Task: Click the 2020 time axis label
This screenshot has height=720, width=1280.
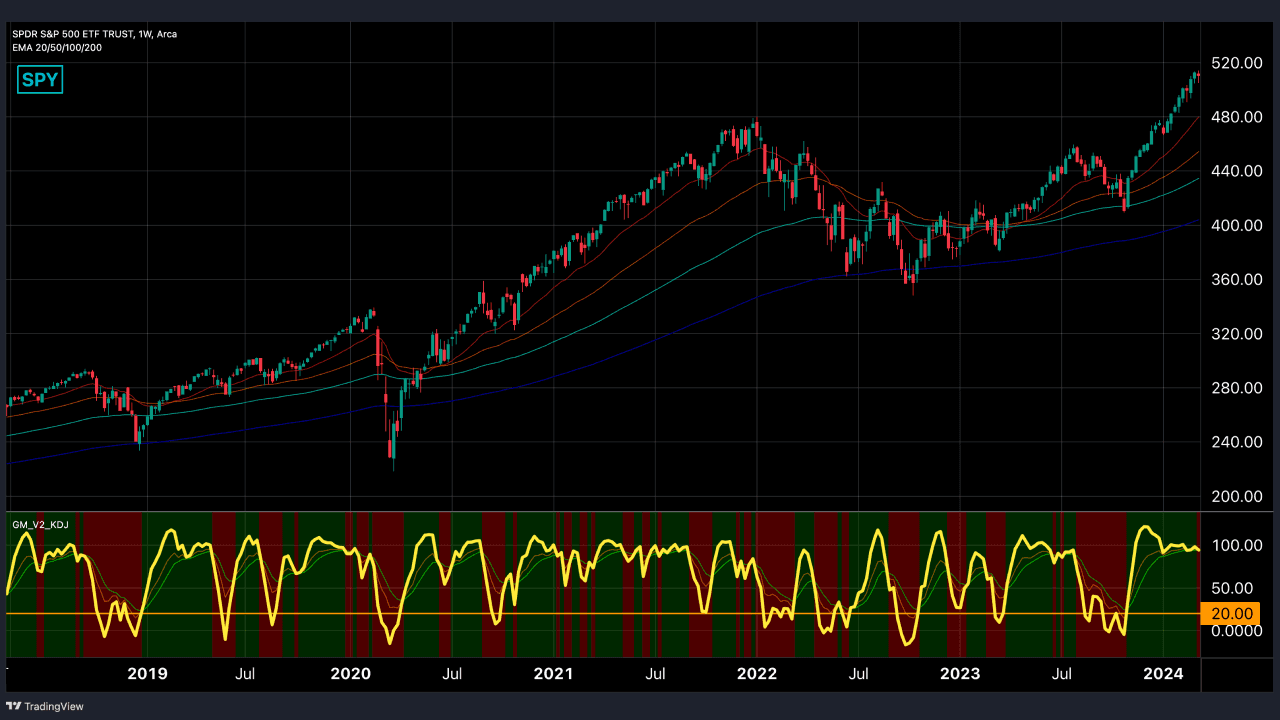Action: pos(350,673)
